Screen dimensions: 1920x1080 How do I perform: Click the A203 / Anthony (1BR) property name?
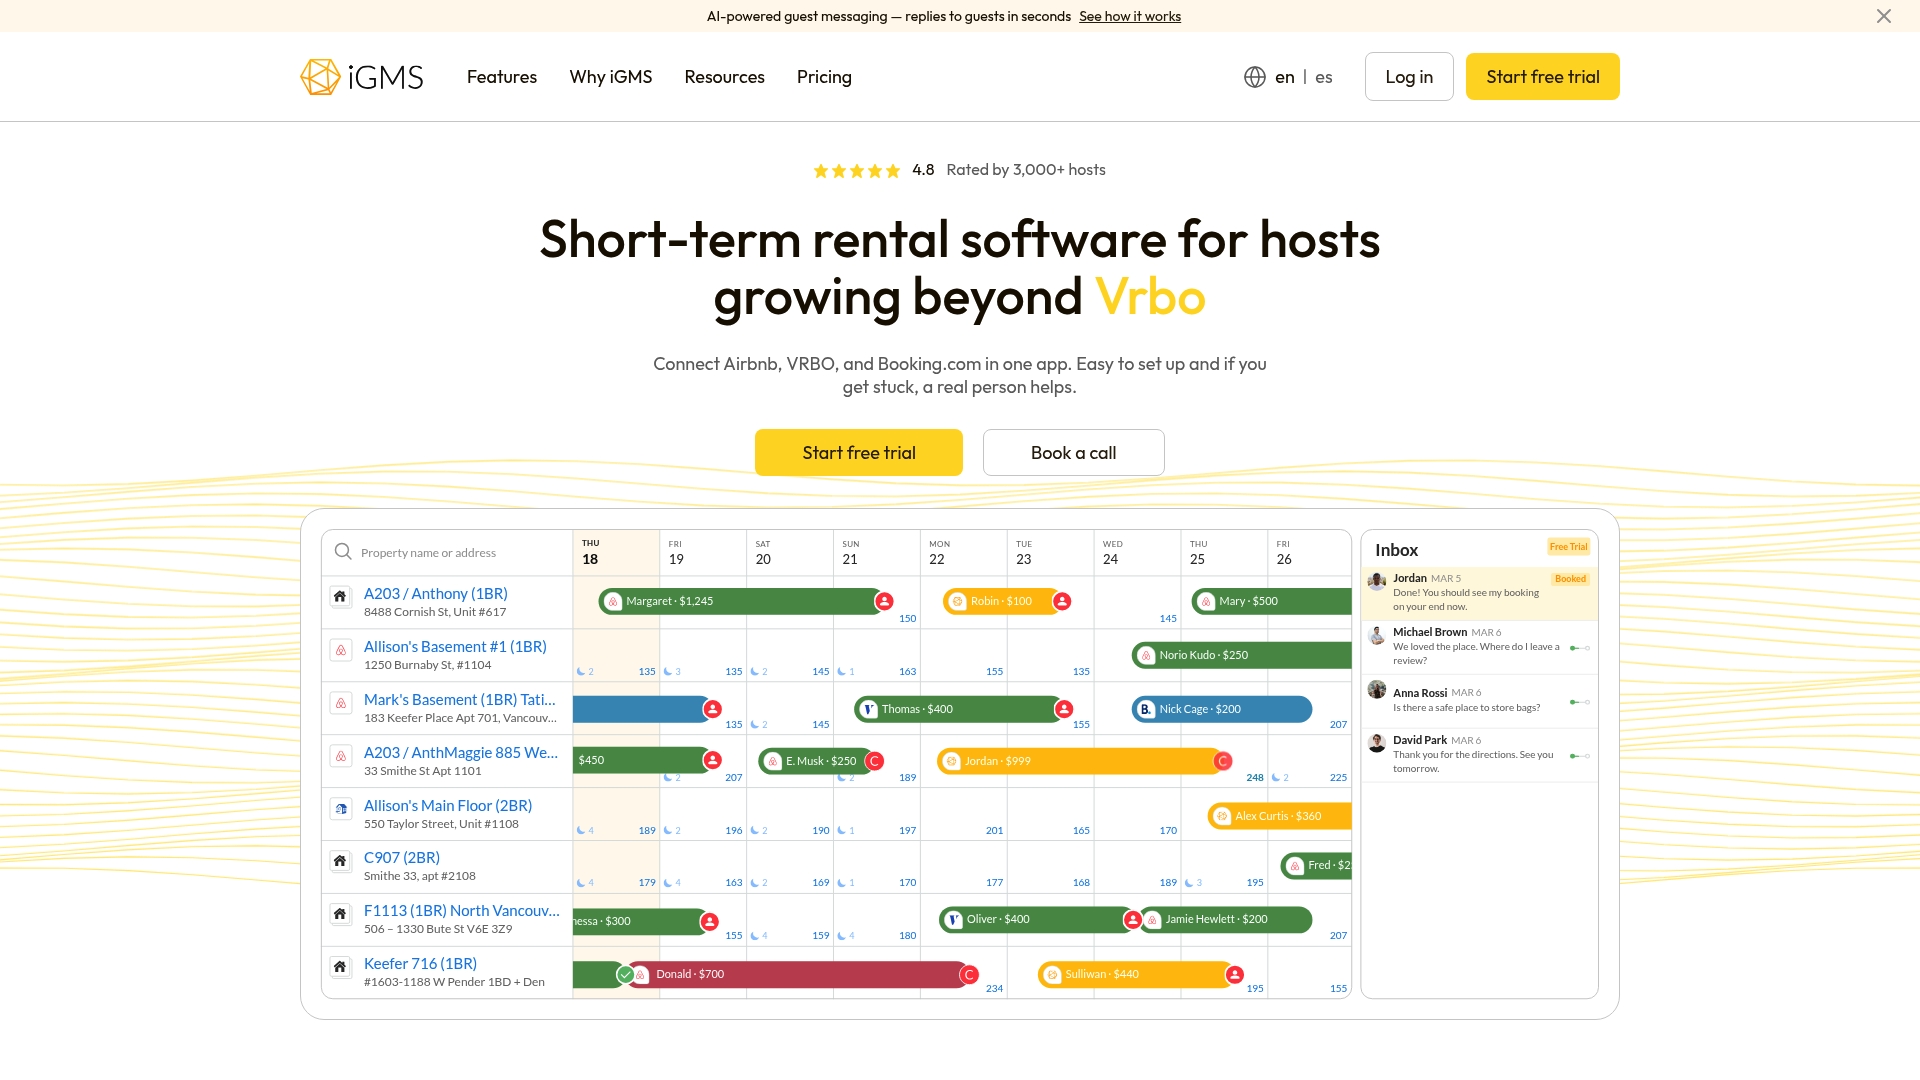click(436, 593)
